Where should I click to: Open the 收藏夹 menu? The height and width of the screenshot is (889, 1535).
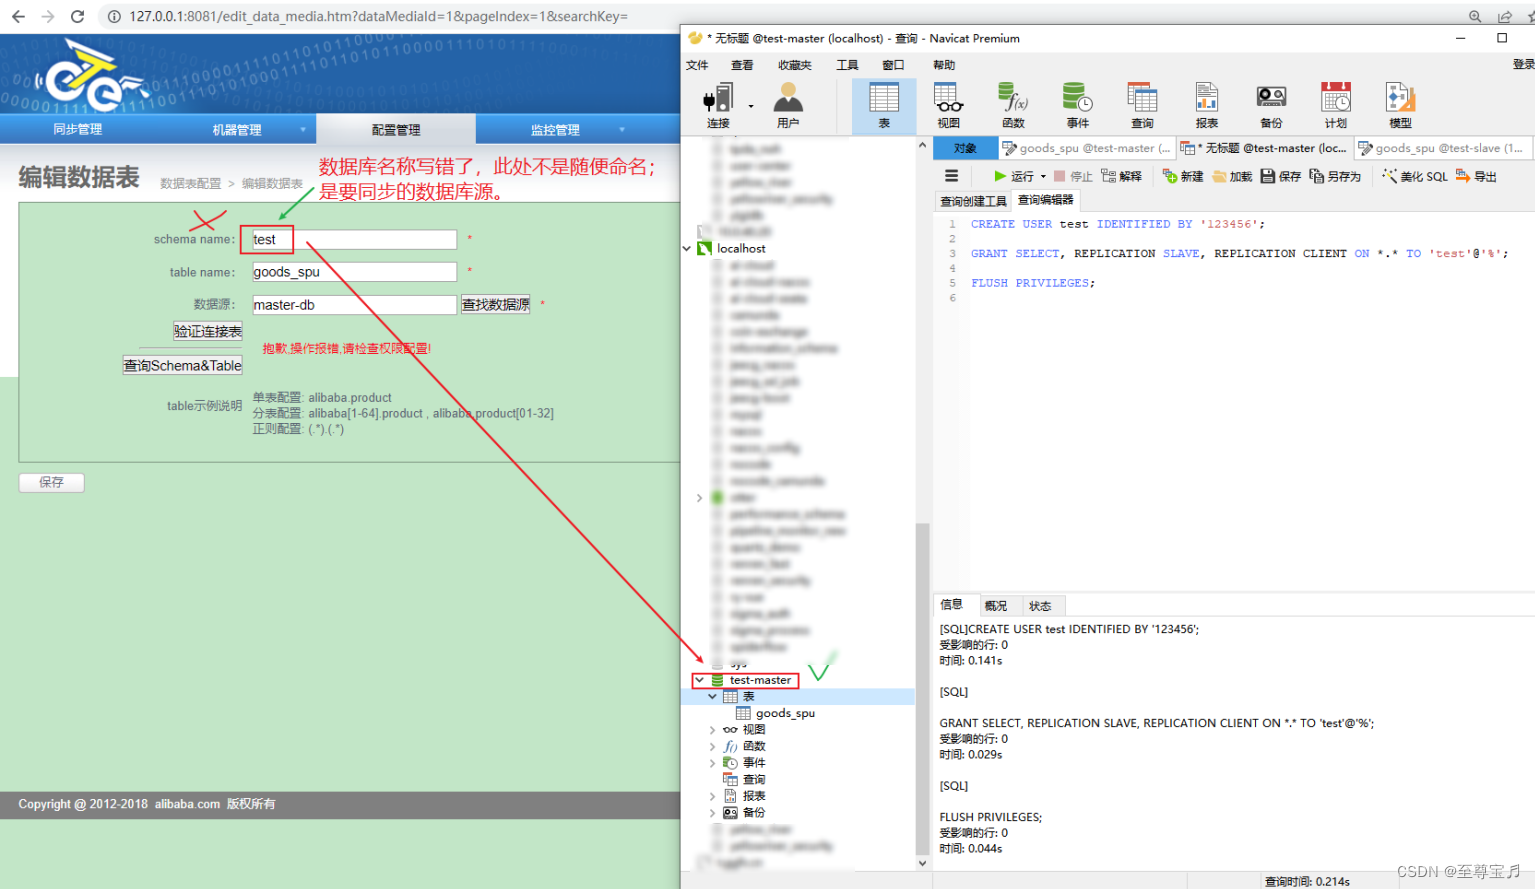(795, 65)
